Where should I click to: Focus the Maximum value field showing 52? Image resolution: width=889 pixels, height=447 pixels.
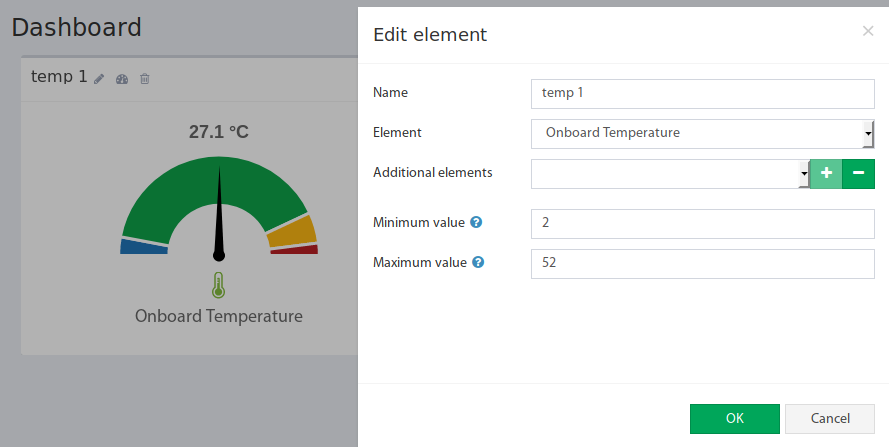(x=702, y=264)
